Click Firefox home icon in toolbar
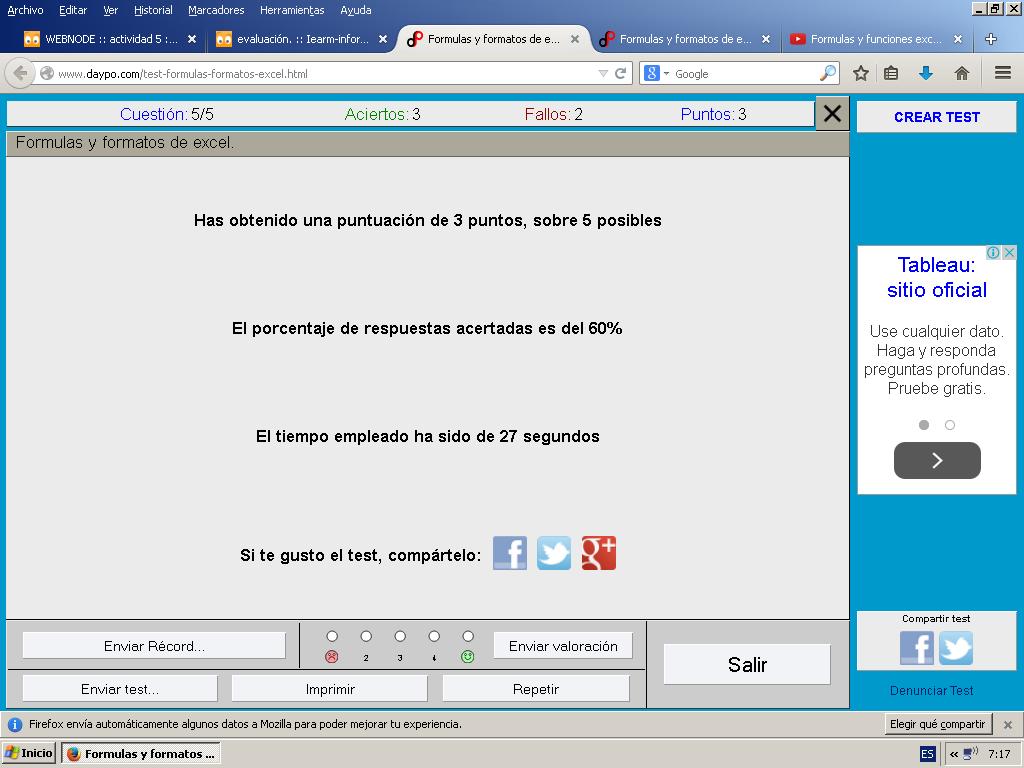Image resolution: width=1024 pixels, height=768 pixels. (x=962, y=73)
